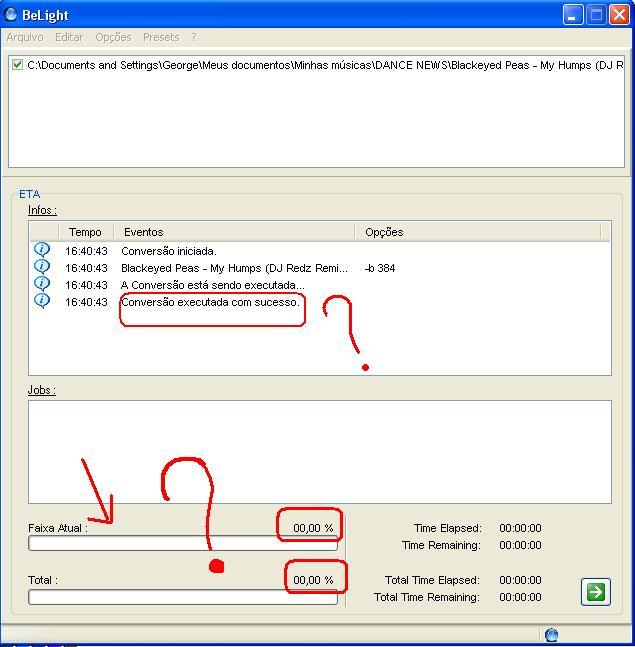Screen dimensions: 635x647
Task: Select the Blackeyed Peas file path entry
Action: pyautogui.click(x=325, y=65)
